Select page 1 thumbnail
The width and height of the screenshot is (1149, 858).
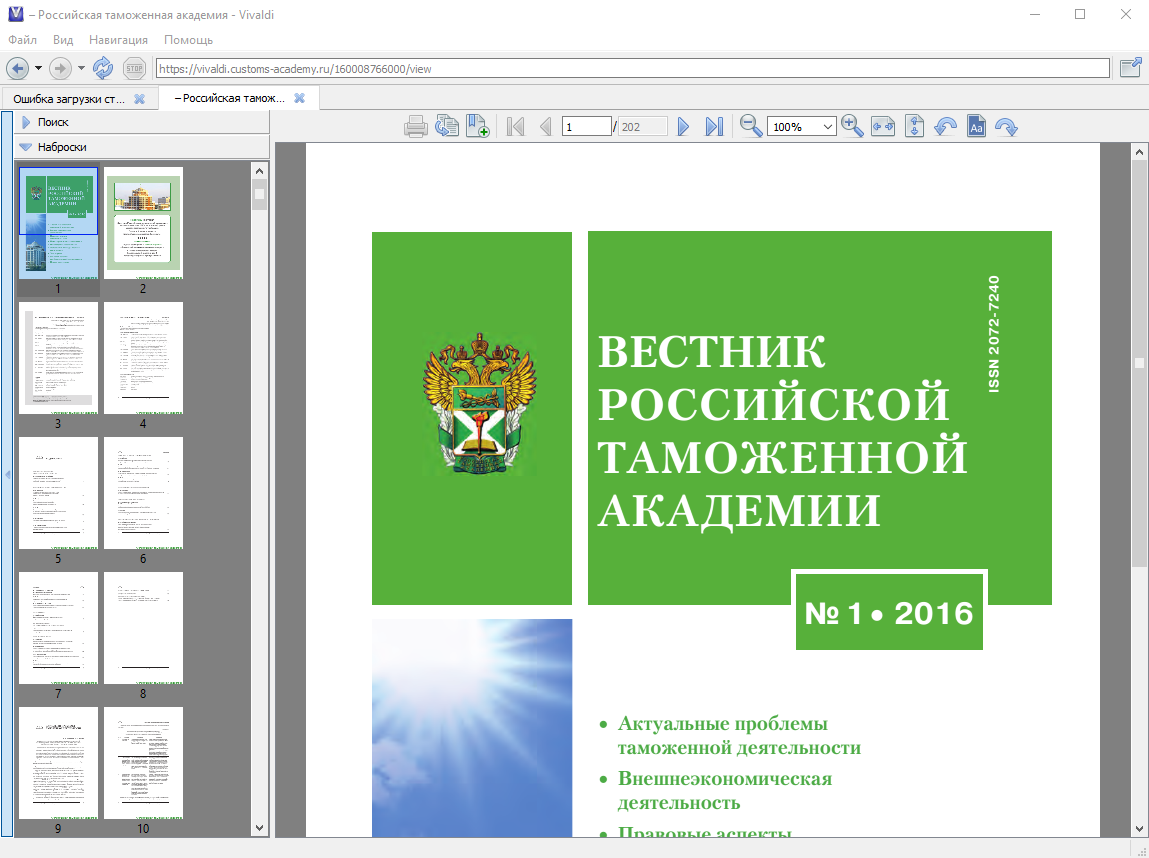click(x=59, y=223)
